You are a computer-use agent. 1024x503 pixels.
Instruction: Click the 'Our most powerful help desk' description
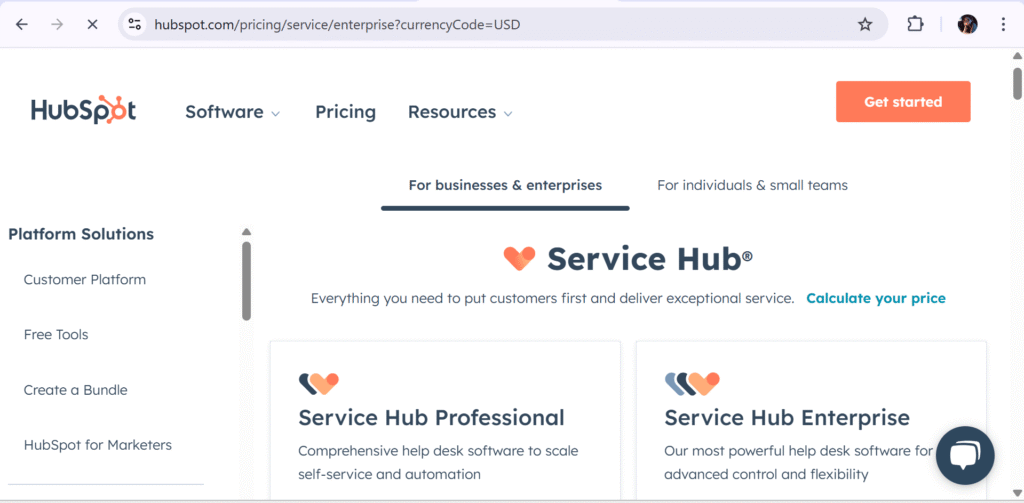click(x=798, y=462)
